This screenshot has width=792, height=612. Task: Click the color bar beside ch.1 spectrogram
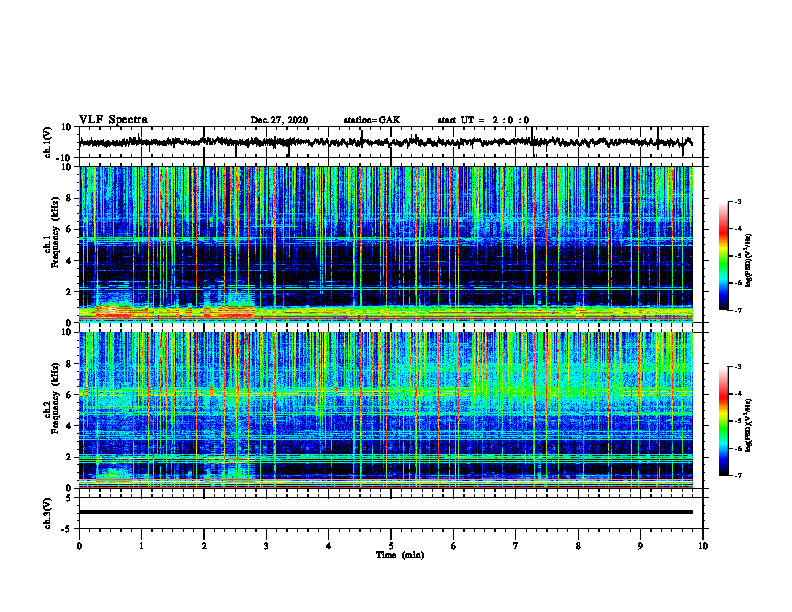click(x=723, y=256)
